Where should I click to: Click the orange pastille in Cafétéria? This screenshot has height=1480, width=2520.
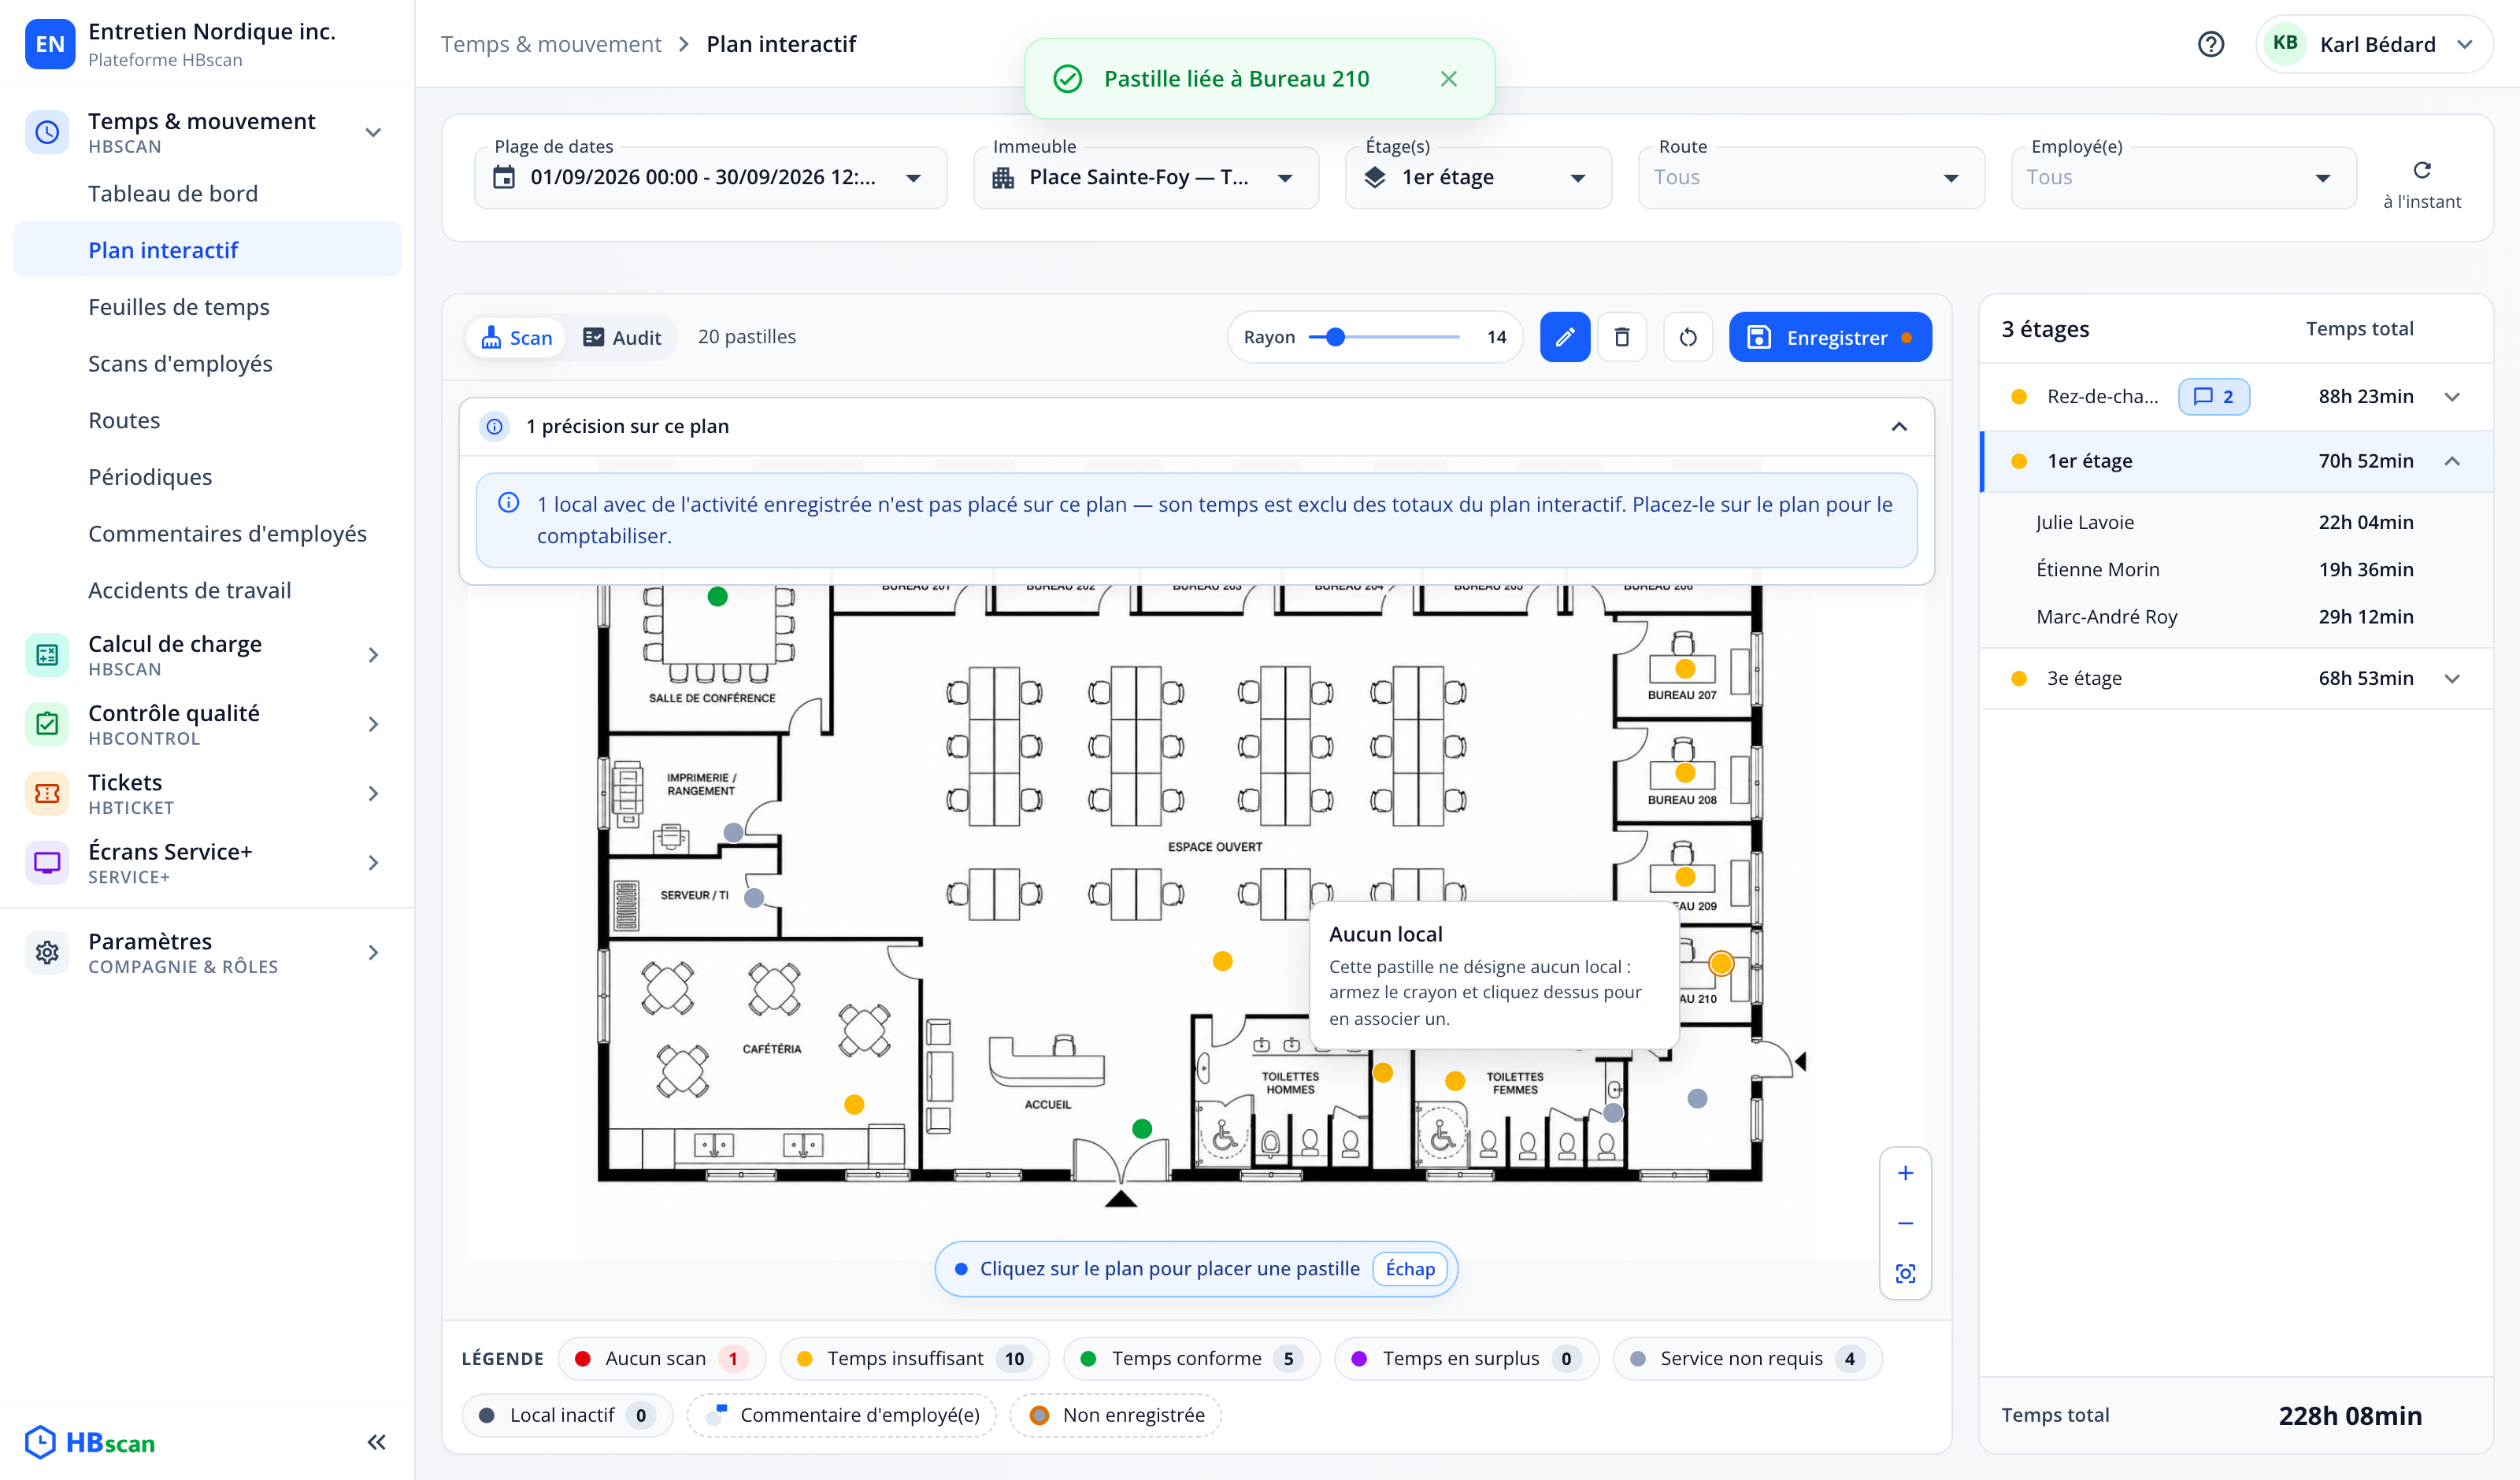coord(854,1105)
